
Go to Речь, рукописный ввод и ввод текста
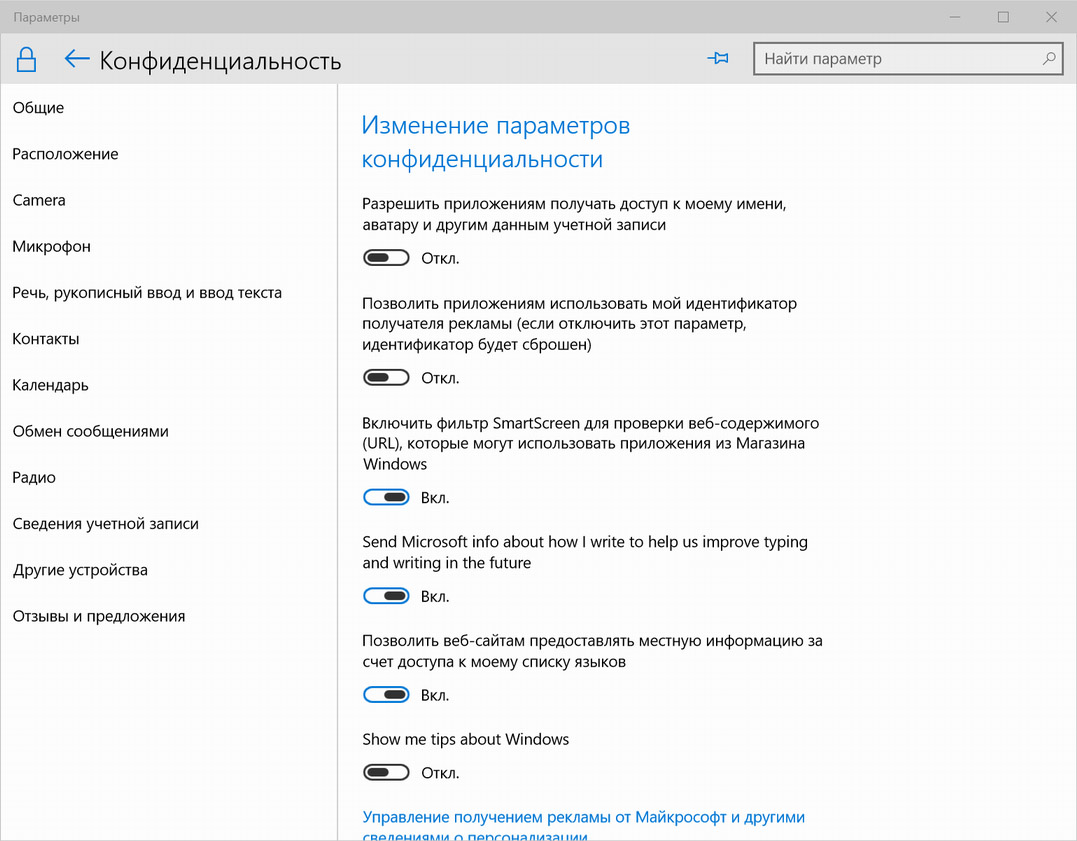(x=147, y=293)
